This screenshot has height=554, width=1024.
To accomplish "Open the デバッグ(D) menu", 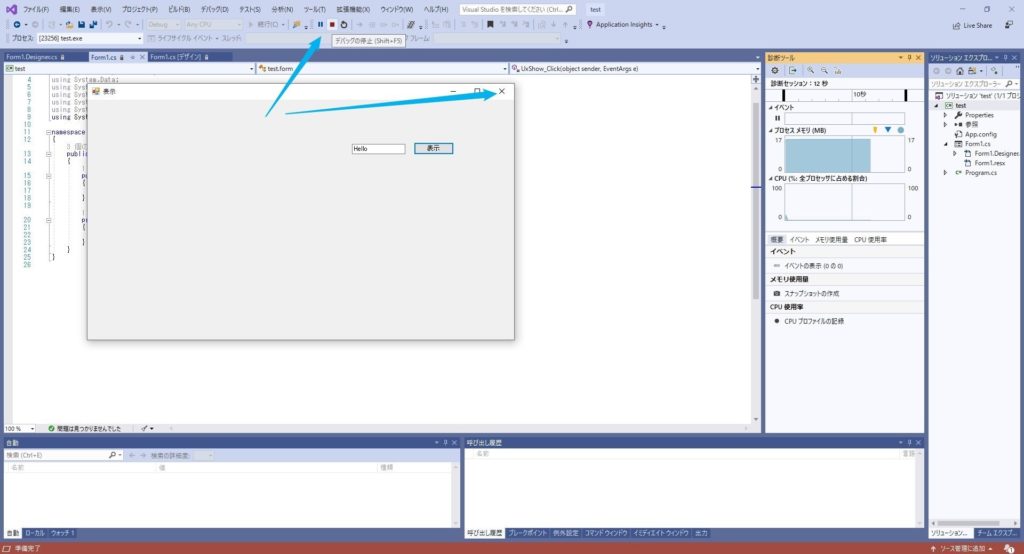I will coord(214,9).
